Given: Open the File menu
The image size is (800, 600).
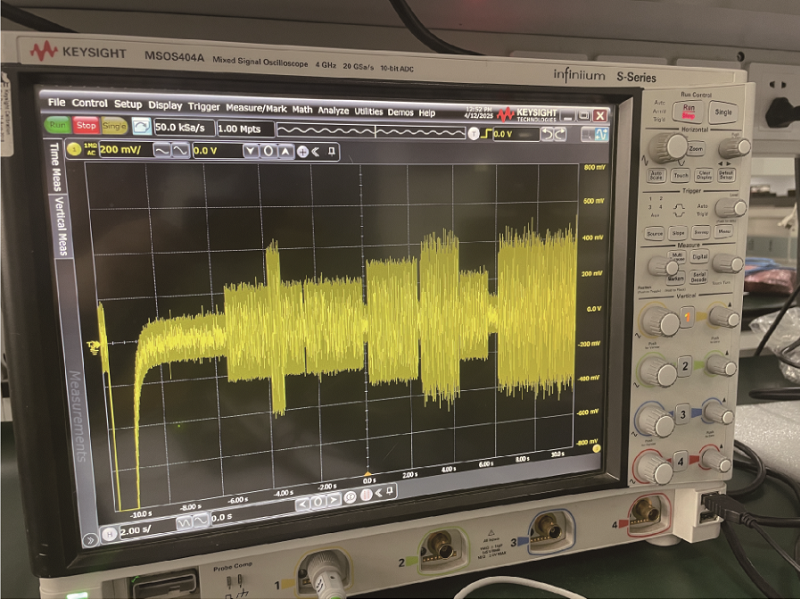Looking at the screenshot, I should pos(56,102).
